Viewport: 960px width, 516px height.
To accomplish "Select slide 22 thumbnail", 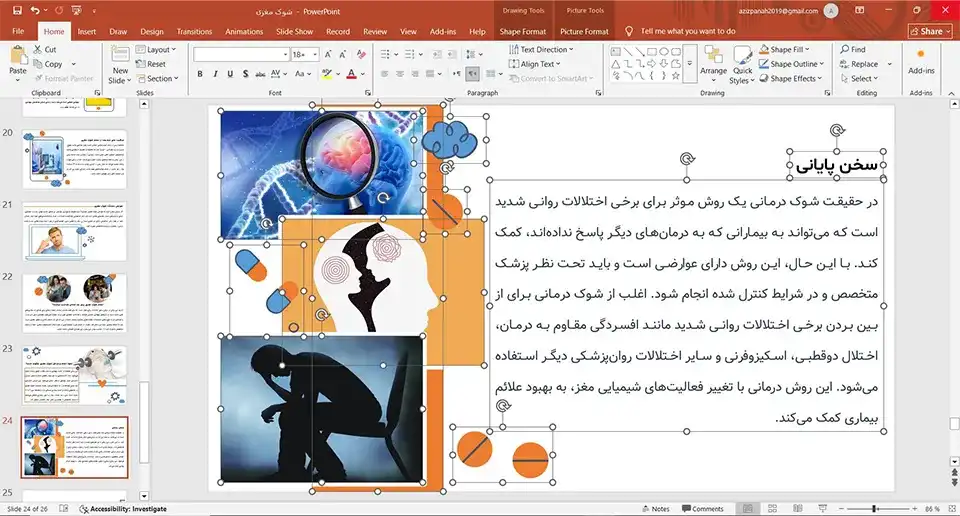I will [x=74, y=303].
